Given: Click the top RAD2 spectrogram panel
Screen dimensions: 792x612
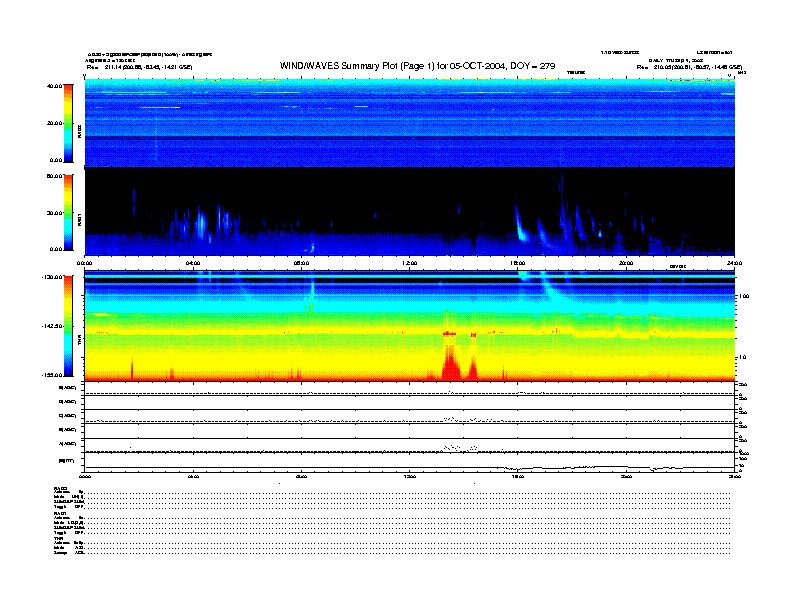Looking at the screenshot, I should [x=409, y=122].
